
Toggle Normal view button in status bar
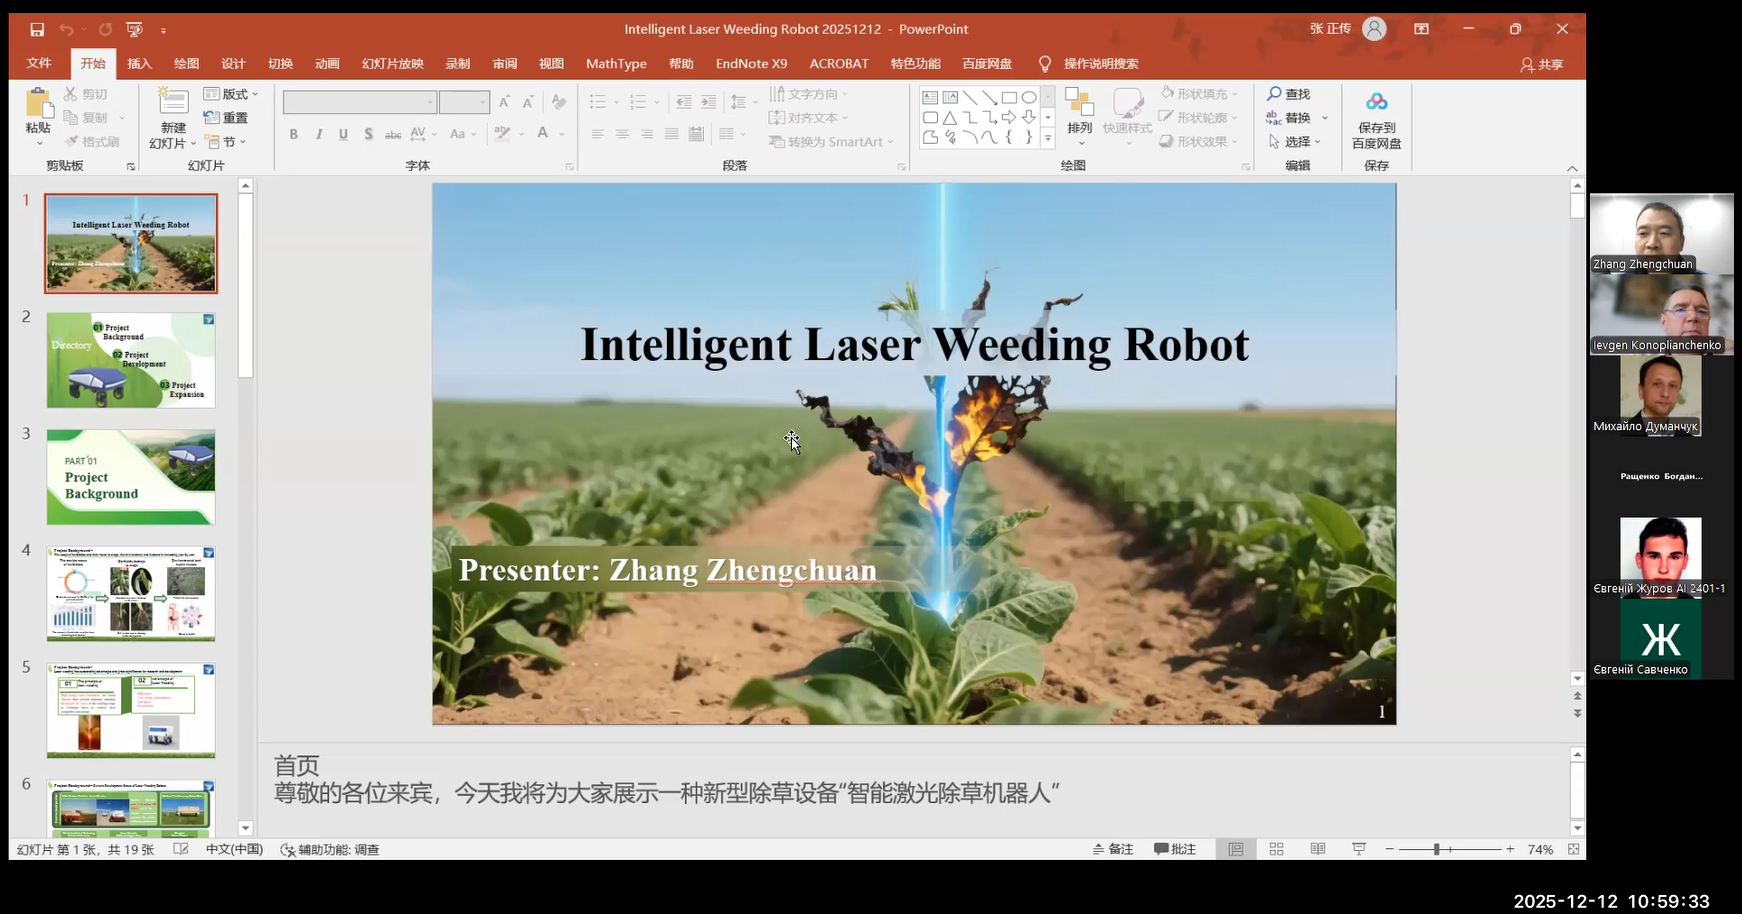1236,849
